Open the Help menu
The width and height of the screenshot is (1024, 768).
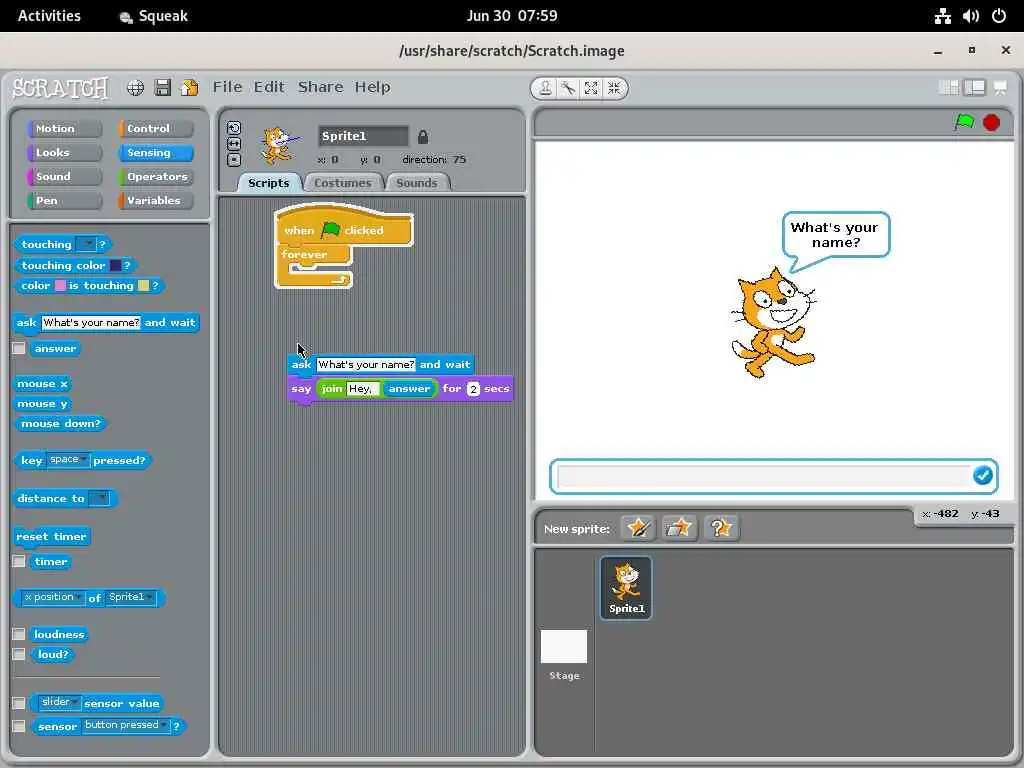click(372, 87)
